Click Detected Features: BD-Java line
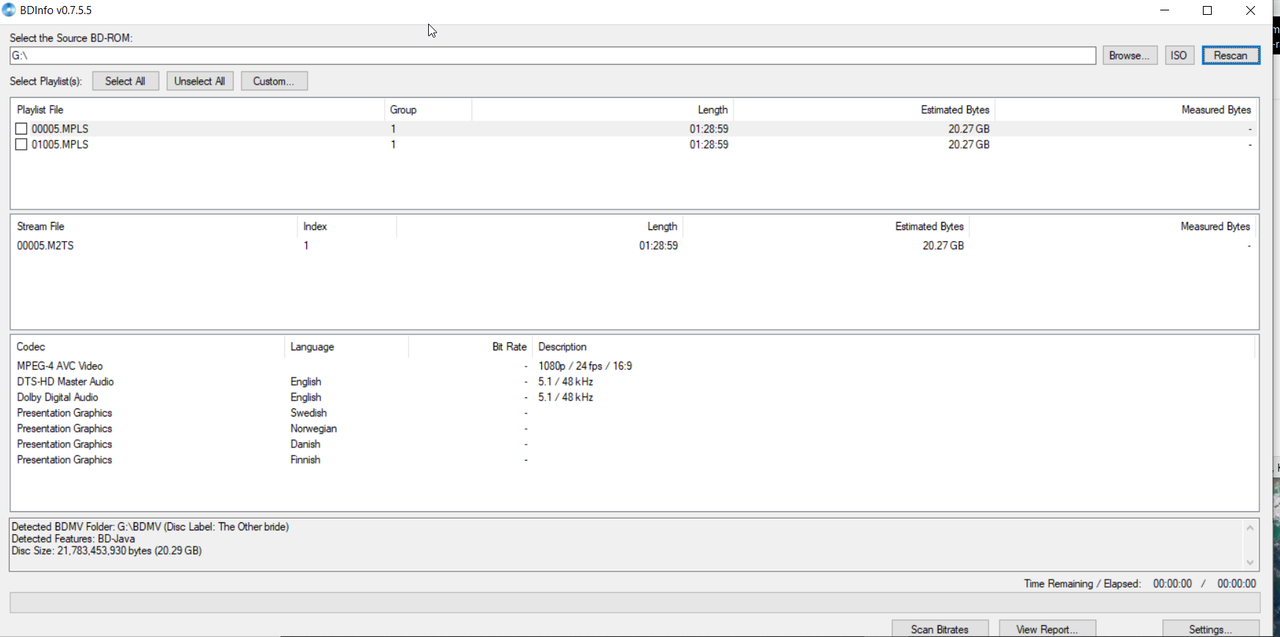1280x637 pixels. coord(74,539)
